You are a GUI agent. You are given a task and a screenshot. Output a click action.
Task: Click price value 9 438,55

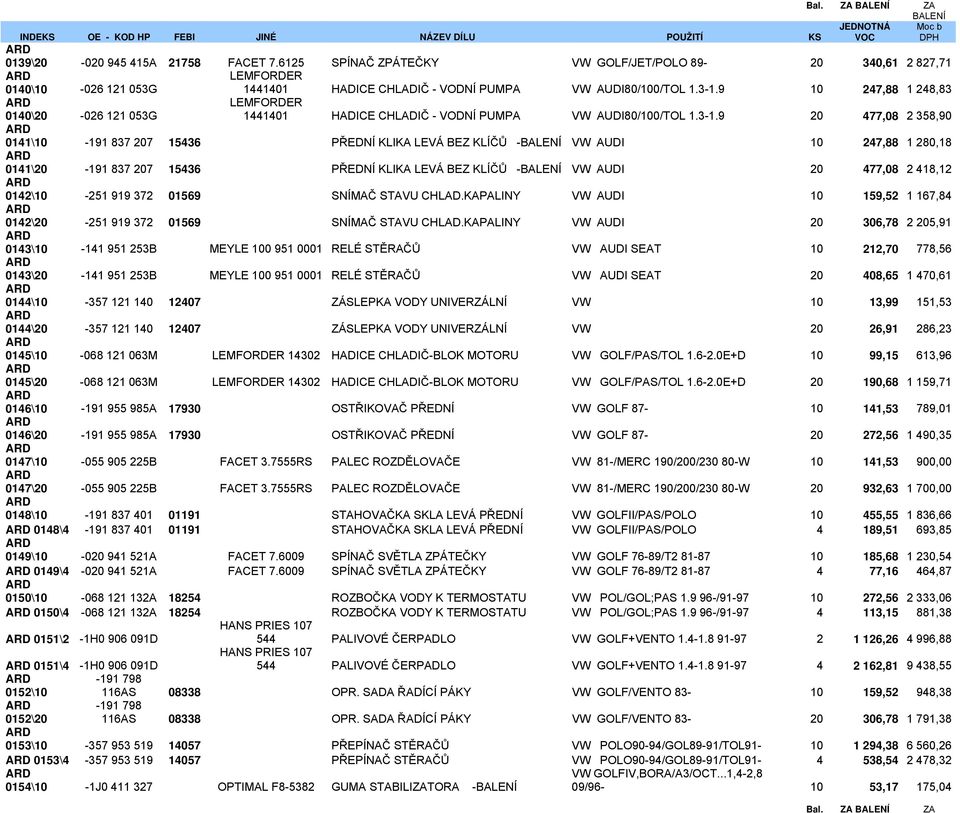pyautogui.click(x=929, y=665)
